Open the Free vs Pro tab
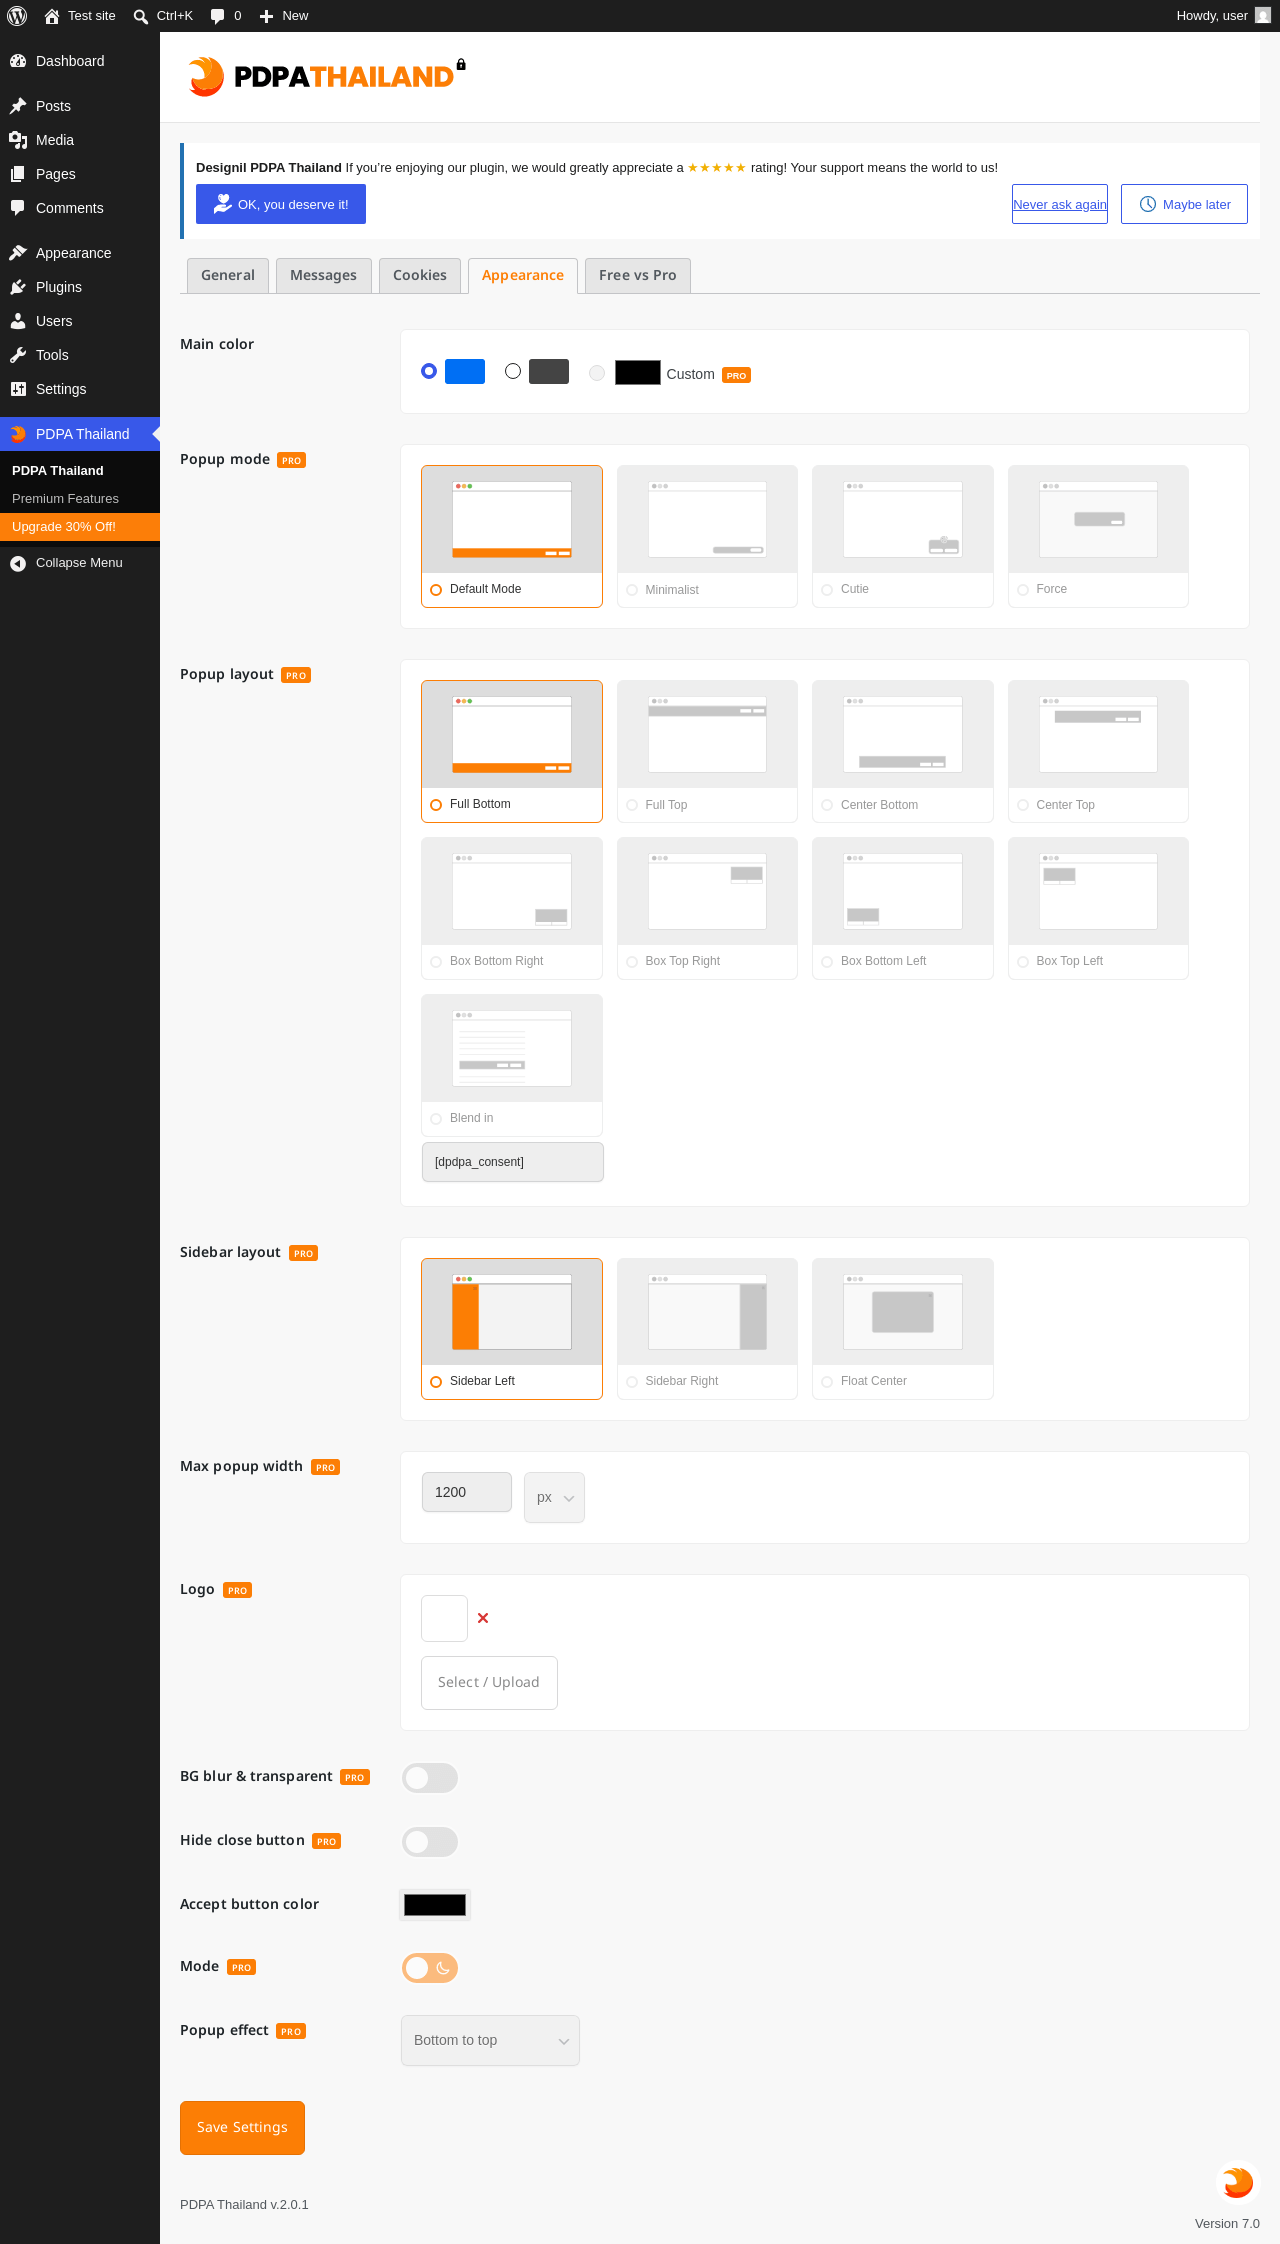The height and width of the screenshot is (2244, 1280). click(638, 276)
